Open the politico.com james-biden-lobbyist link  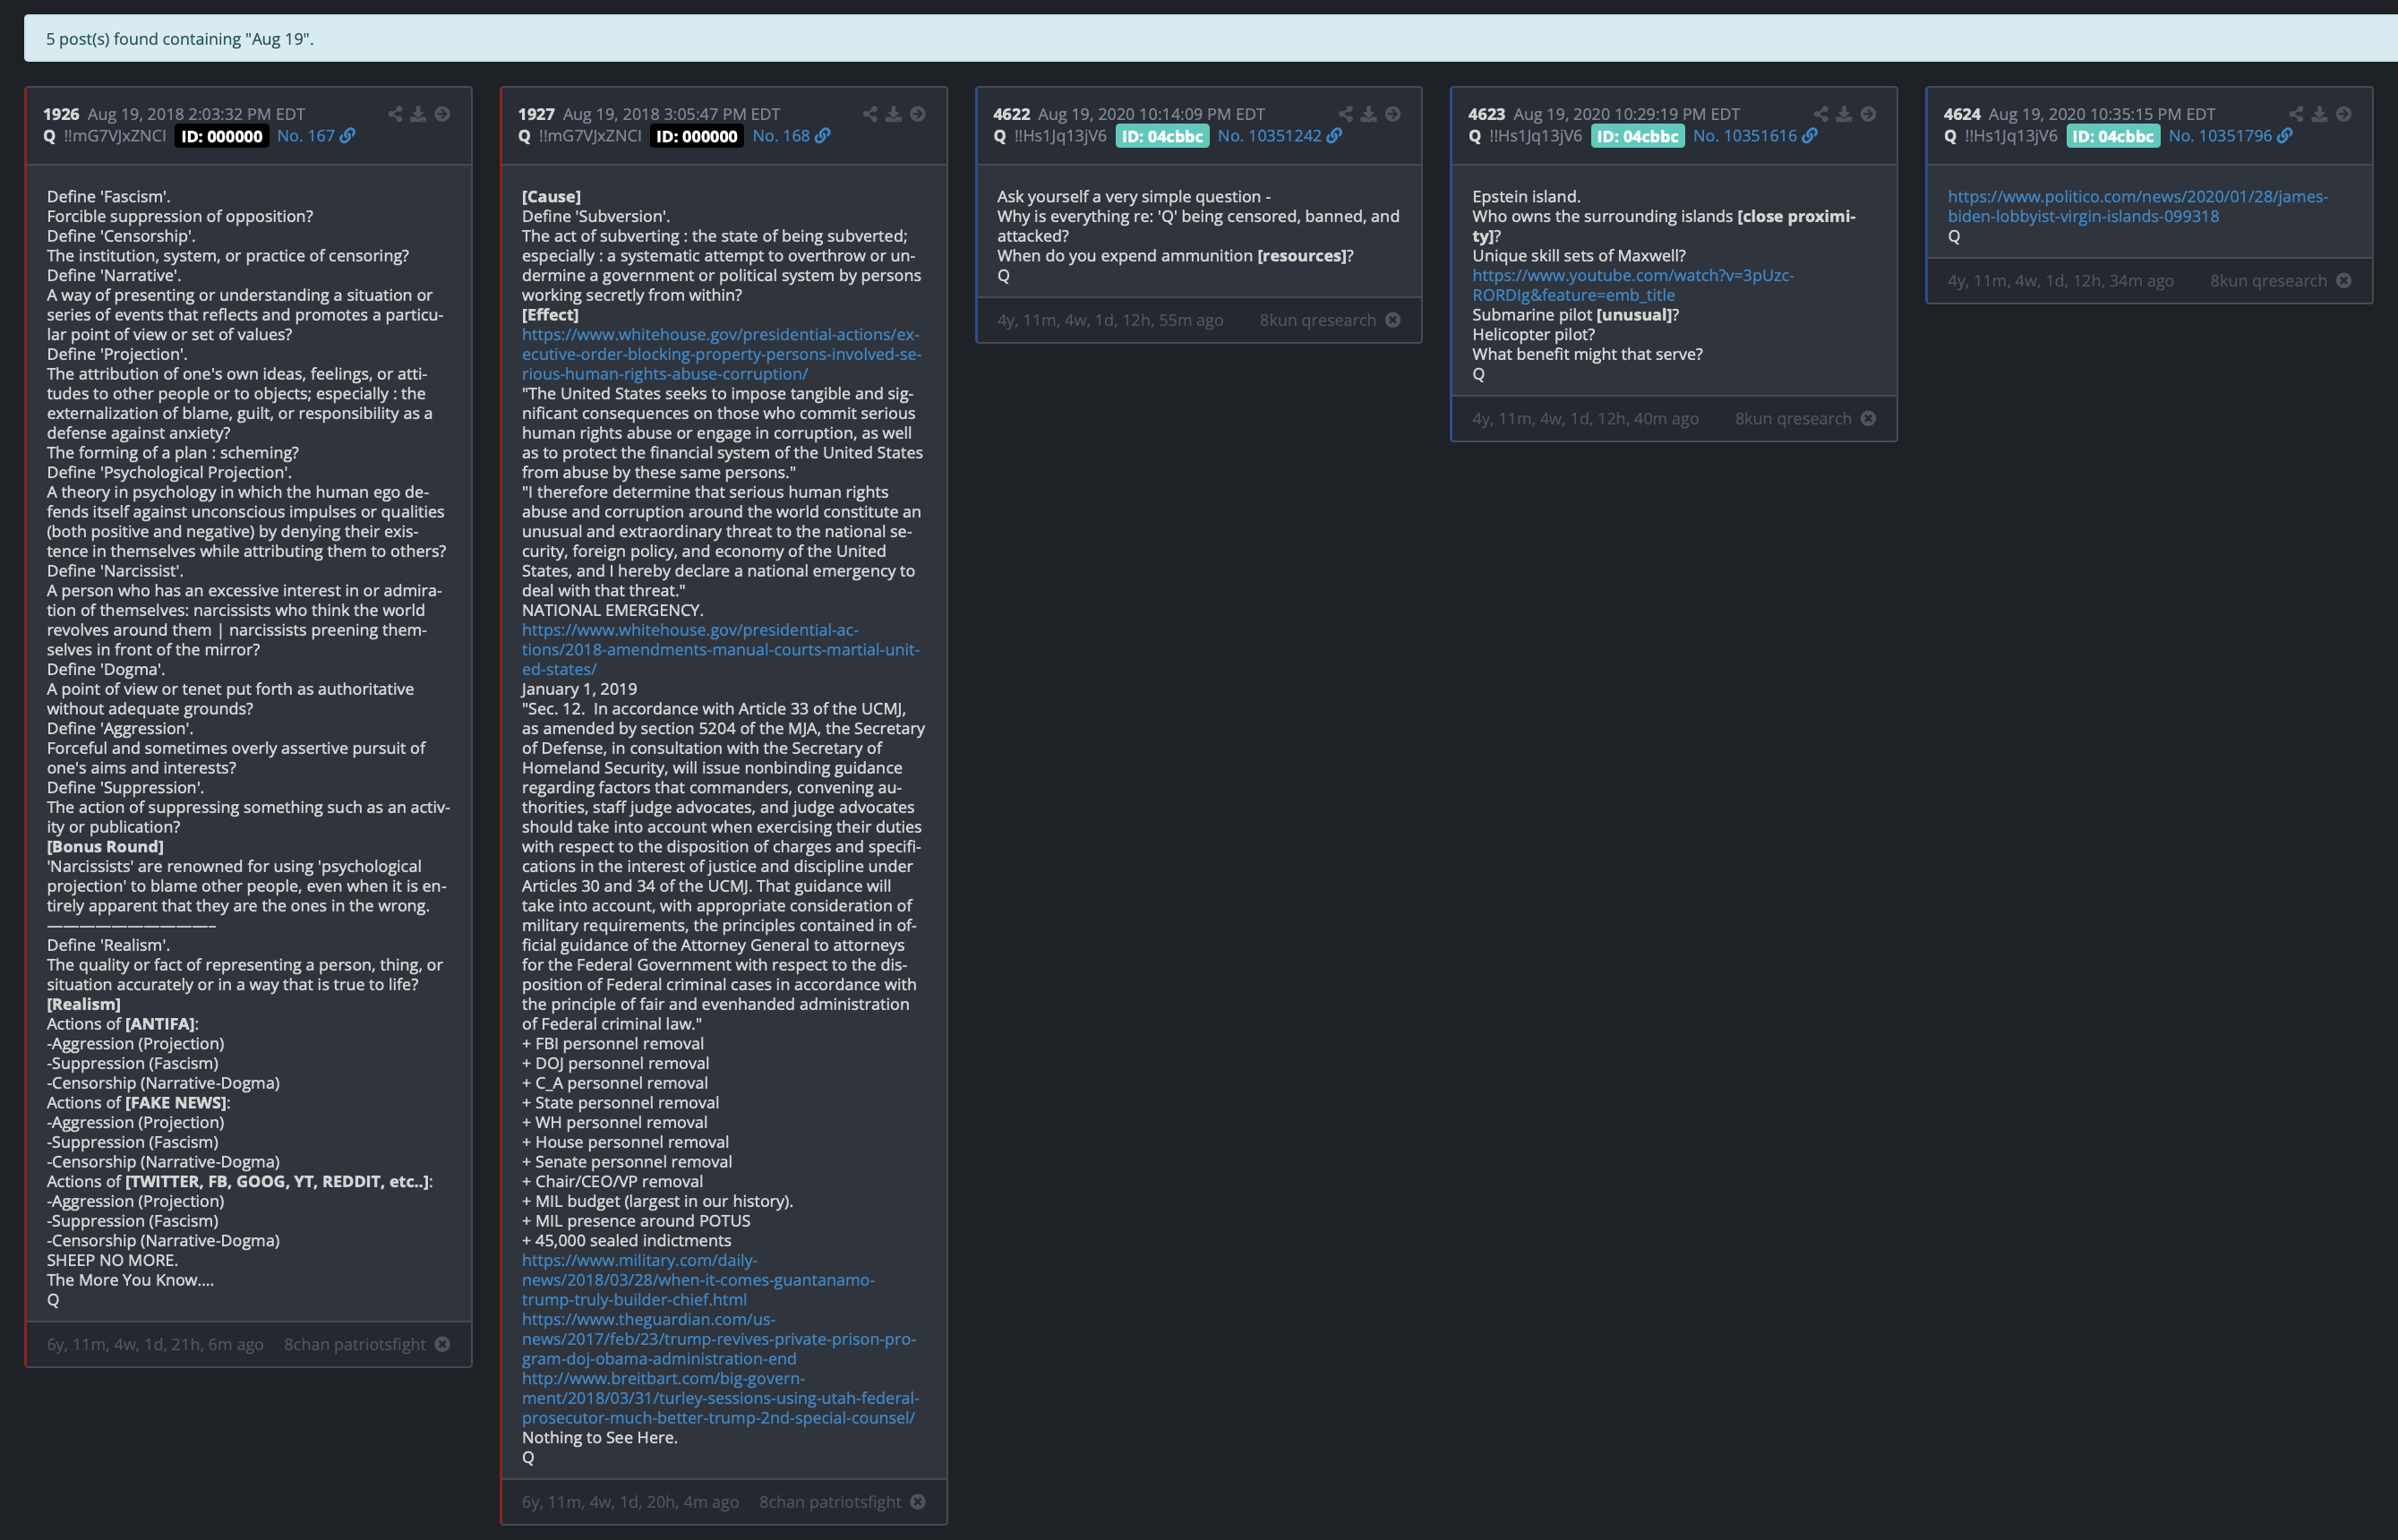2137,206
